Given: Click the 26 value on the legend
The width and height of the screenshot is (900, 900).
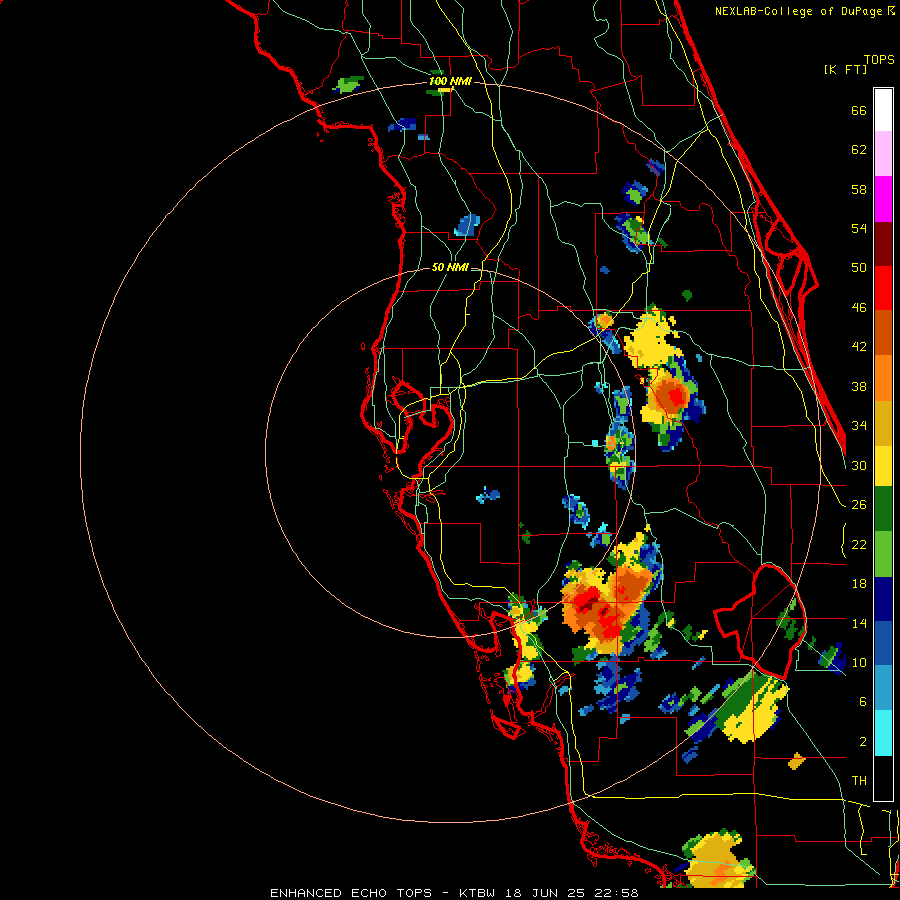Looking at the screenshot, I should coord(859,505).
